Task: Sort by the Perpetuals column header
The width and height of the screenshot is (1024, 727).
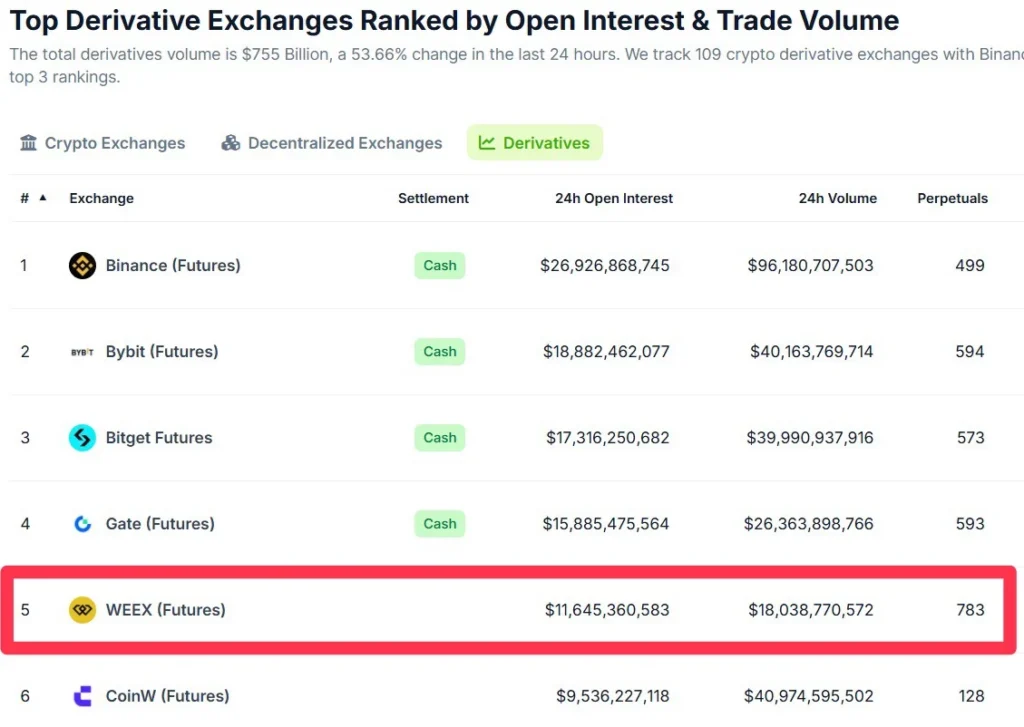Action: pyautogui.click(x=952, y=198)
